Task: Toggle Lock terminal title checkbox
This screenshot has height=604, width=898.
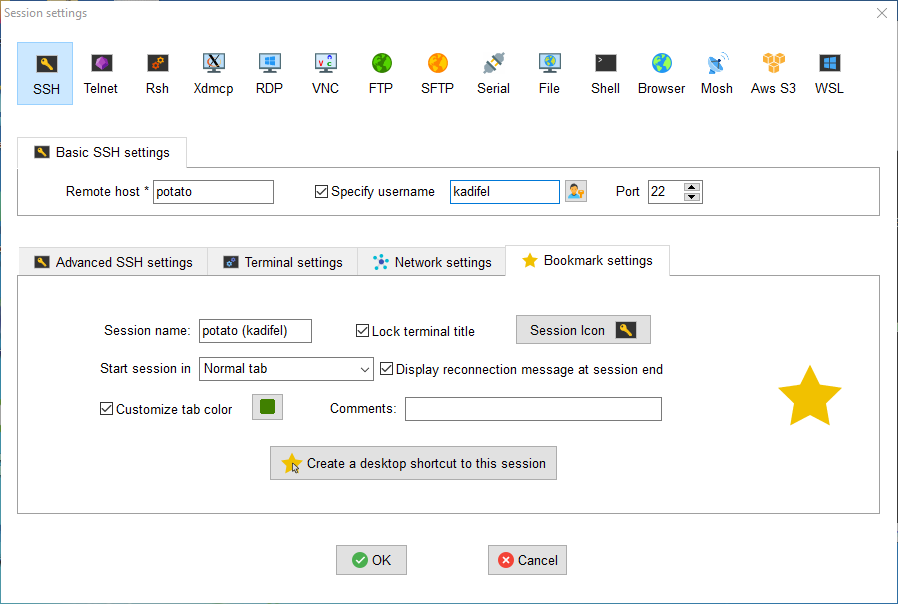Action: pyautogui.click(x=363, y=331)
